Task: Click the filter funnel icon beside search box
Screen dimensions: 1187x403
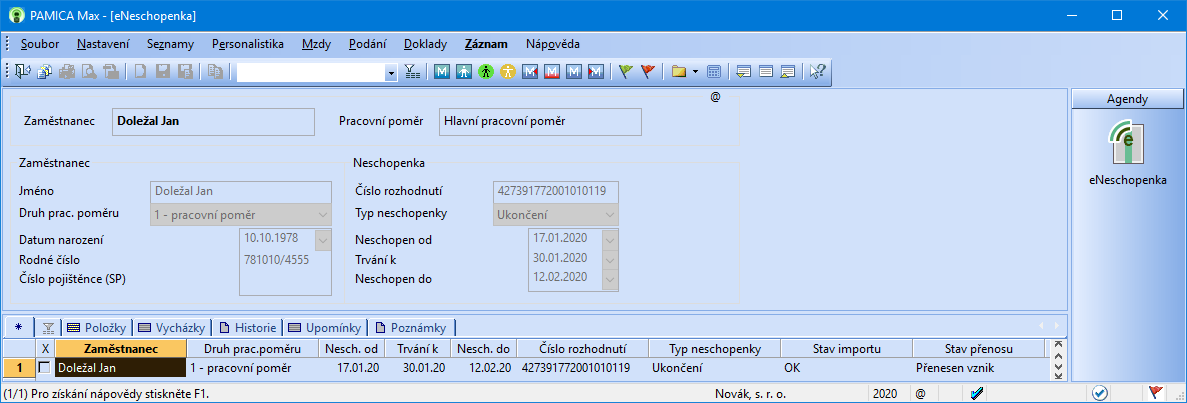Action: coord(412,71)
